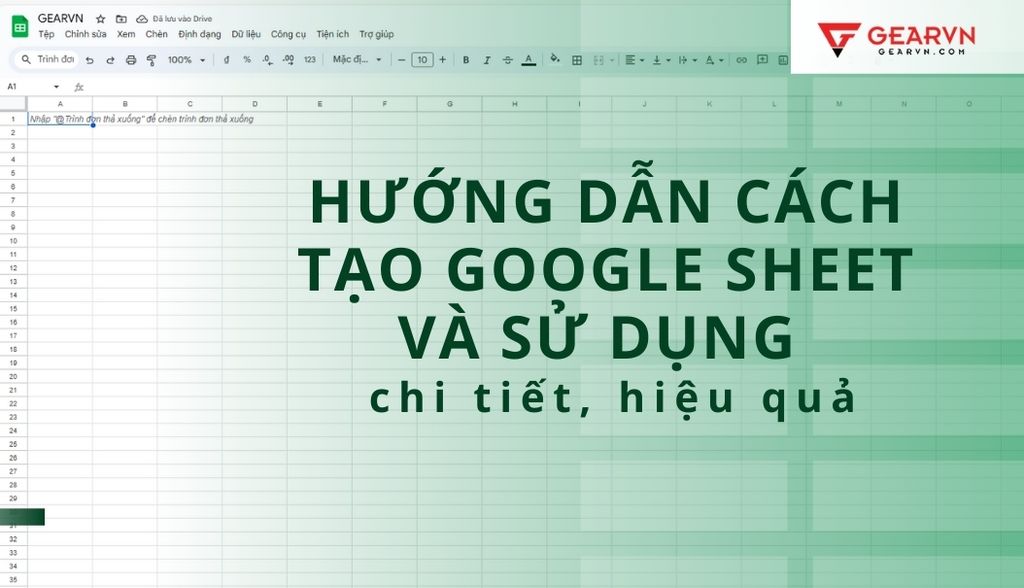The height and width of the screenshot is (588, 1024).
Task: Click the fill color icon
Action: [556, 60]
